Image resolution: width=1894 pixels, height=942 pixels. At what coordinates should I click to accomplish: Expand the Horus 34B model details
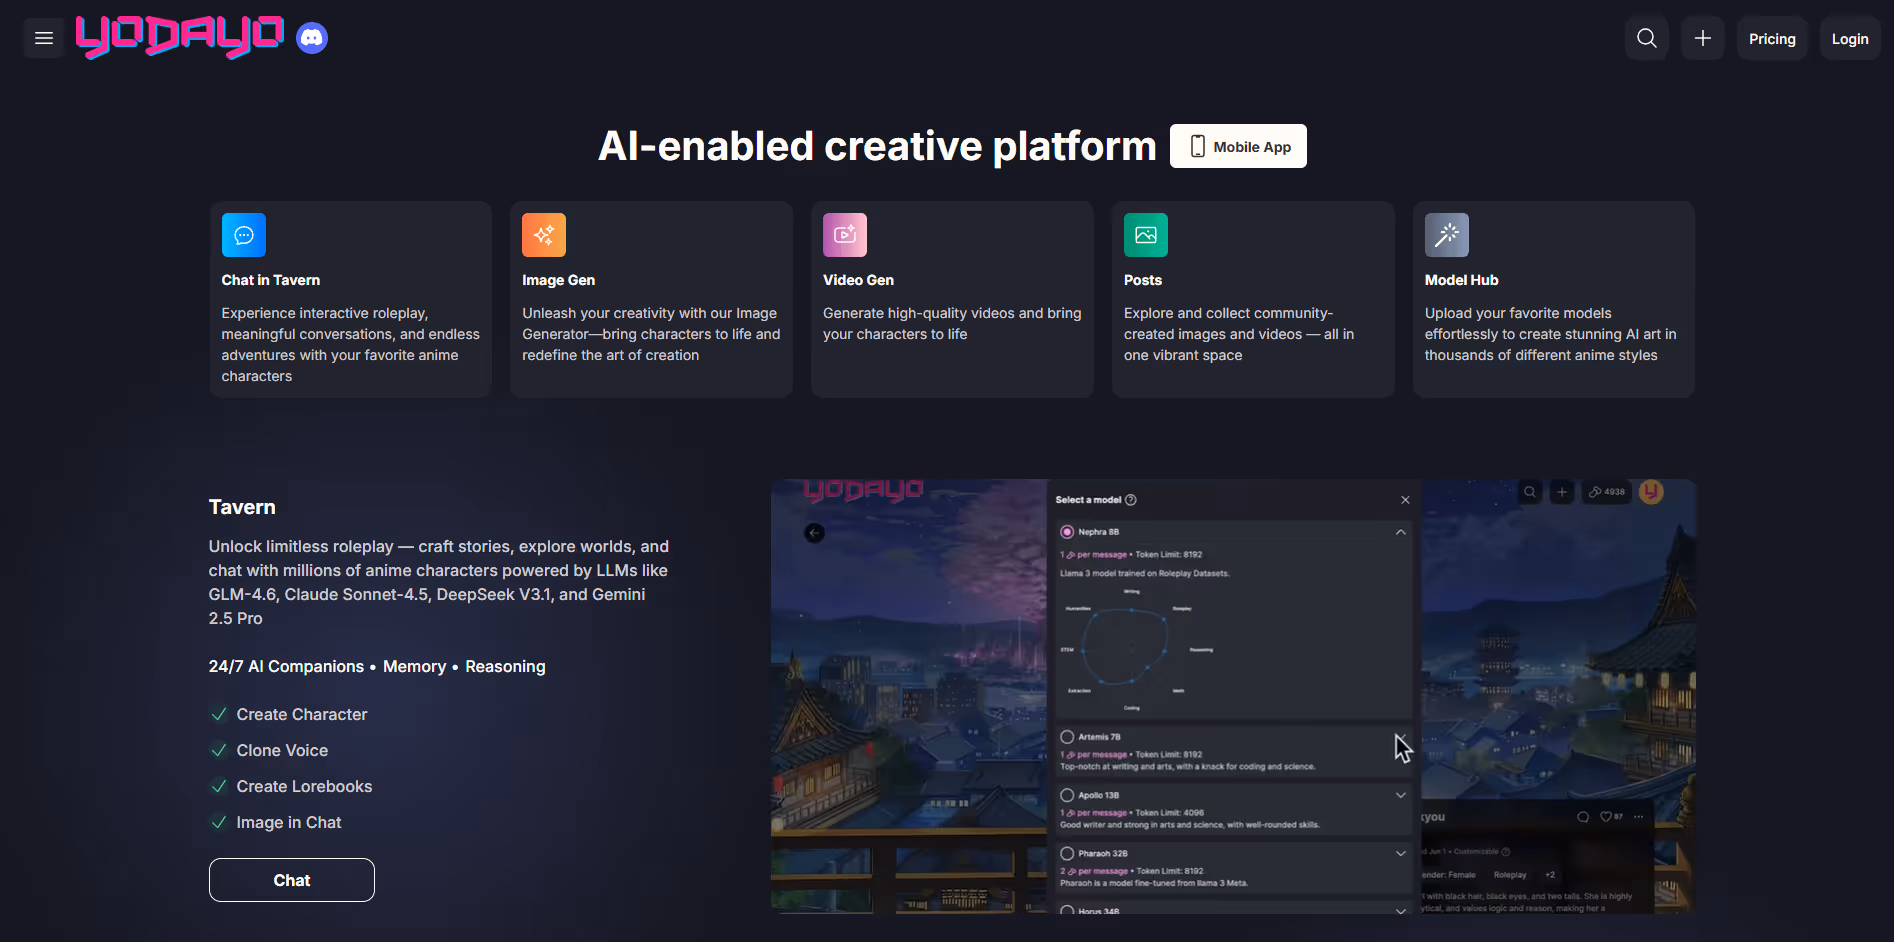pos(1401,910)
